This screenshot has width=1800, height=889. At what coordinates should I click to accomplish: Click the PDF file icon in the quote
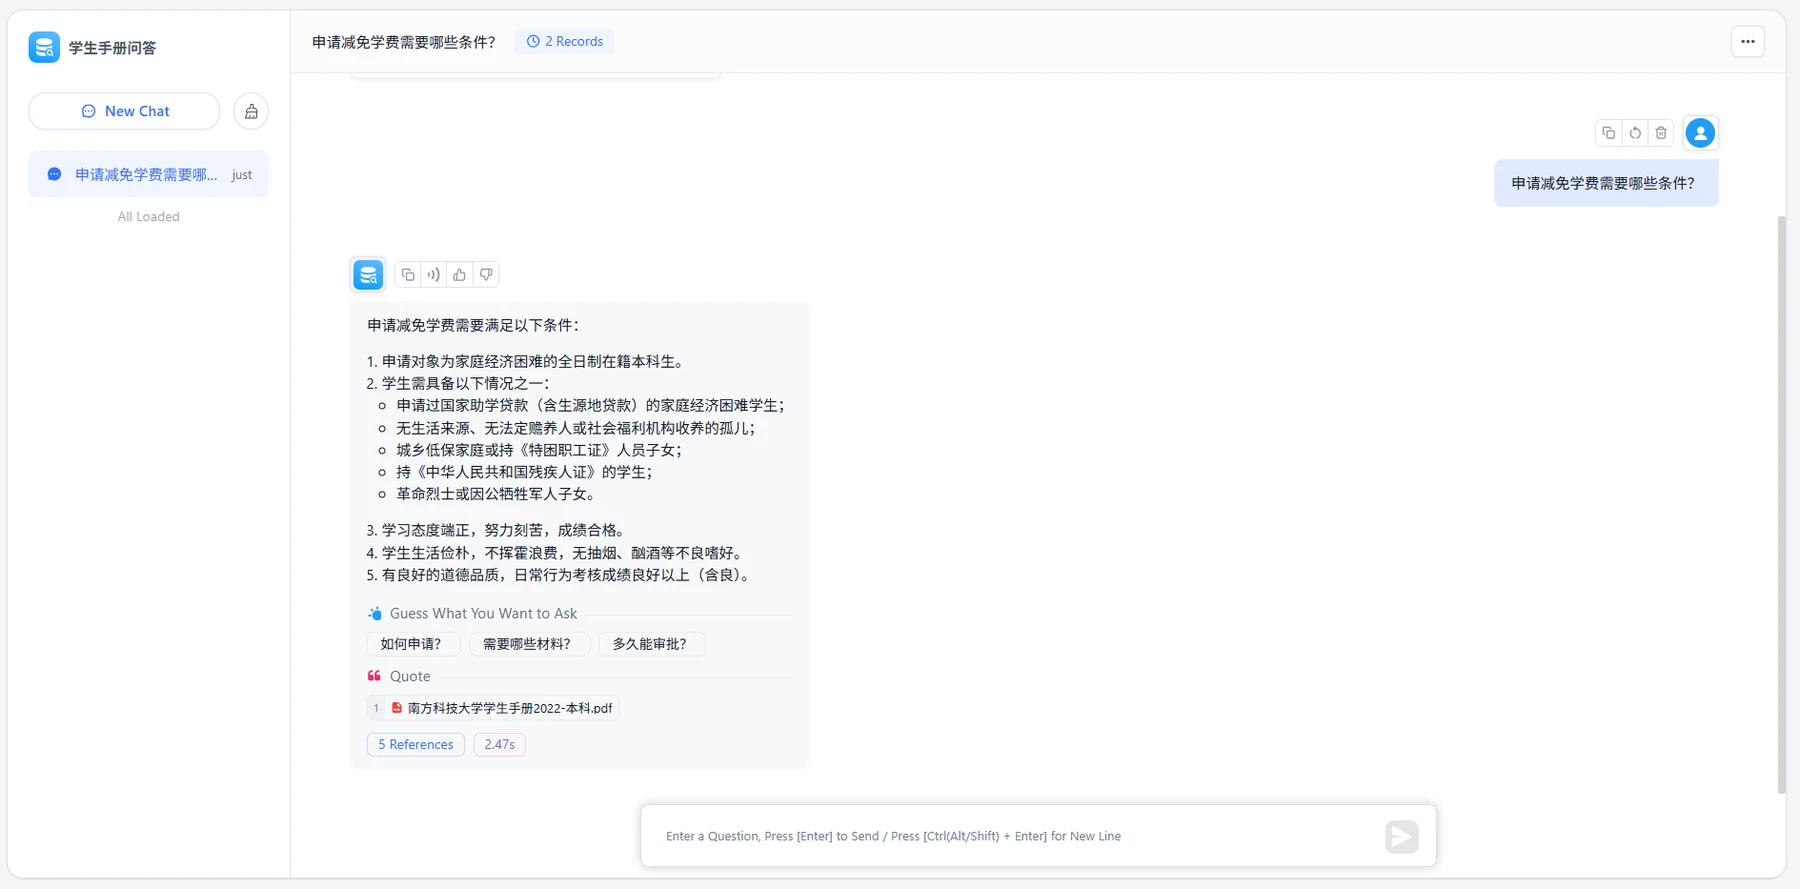click(x=397, y=708)
